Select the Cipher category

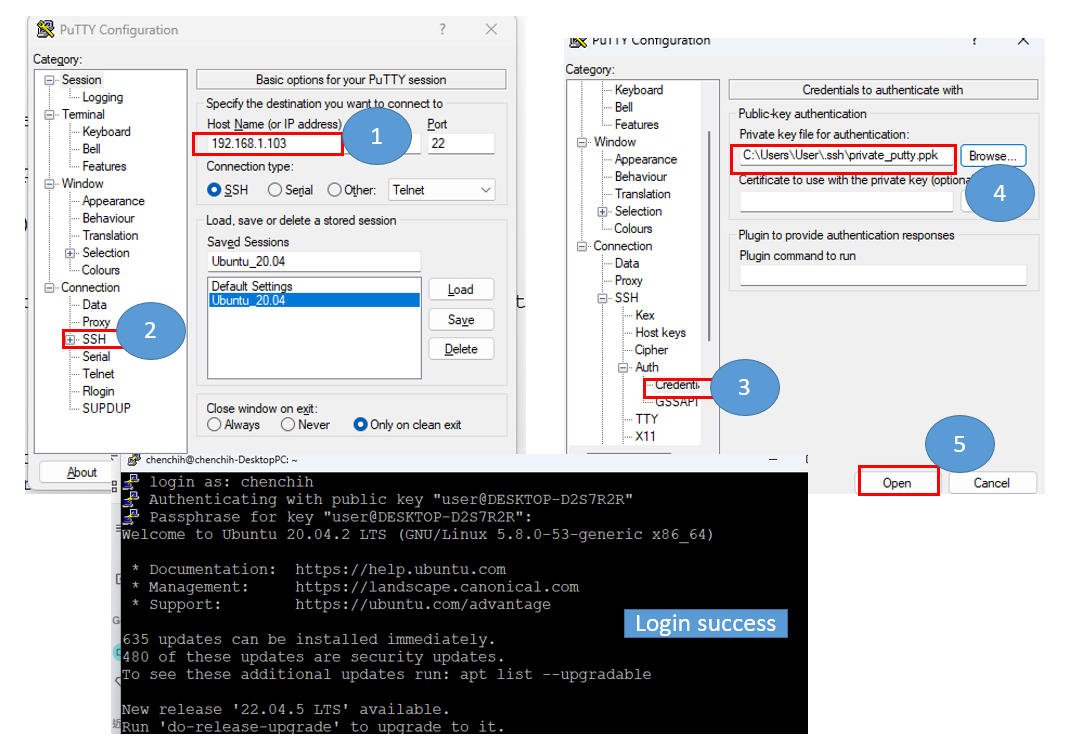pyautogui.click(x=651, y=350)
